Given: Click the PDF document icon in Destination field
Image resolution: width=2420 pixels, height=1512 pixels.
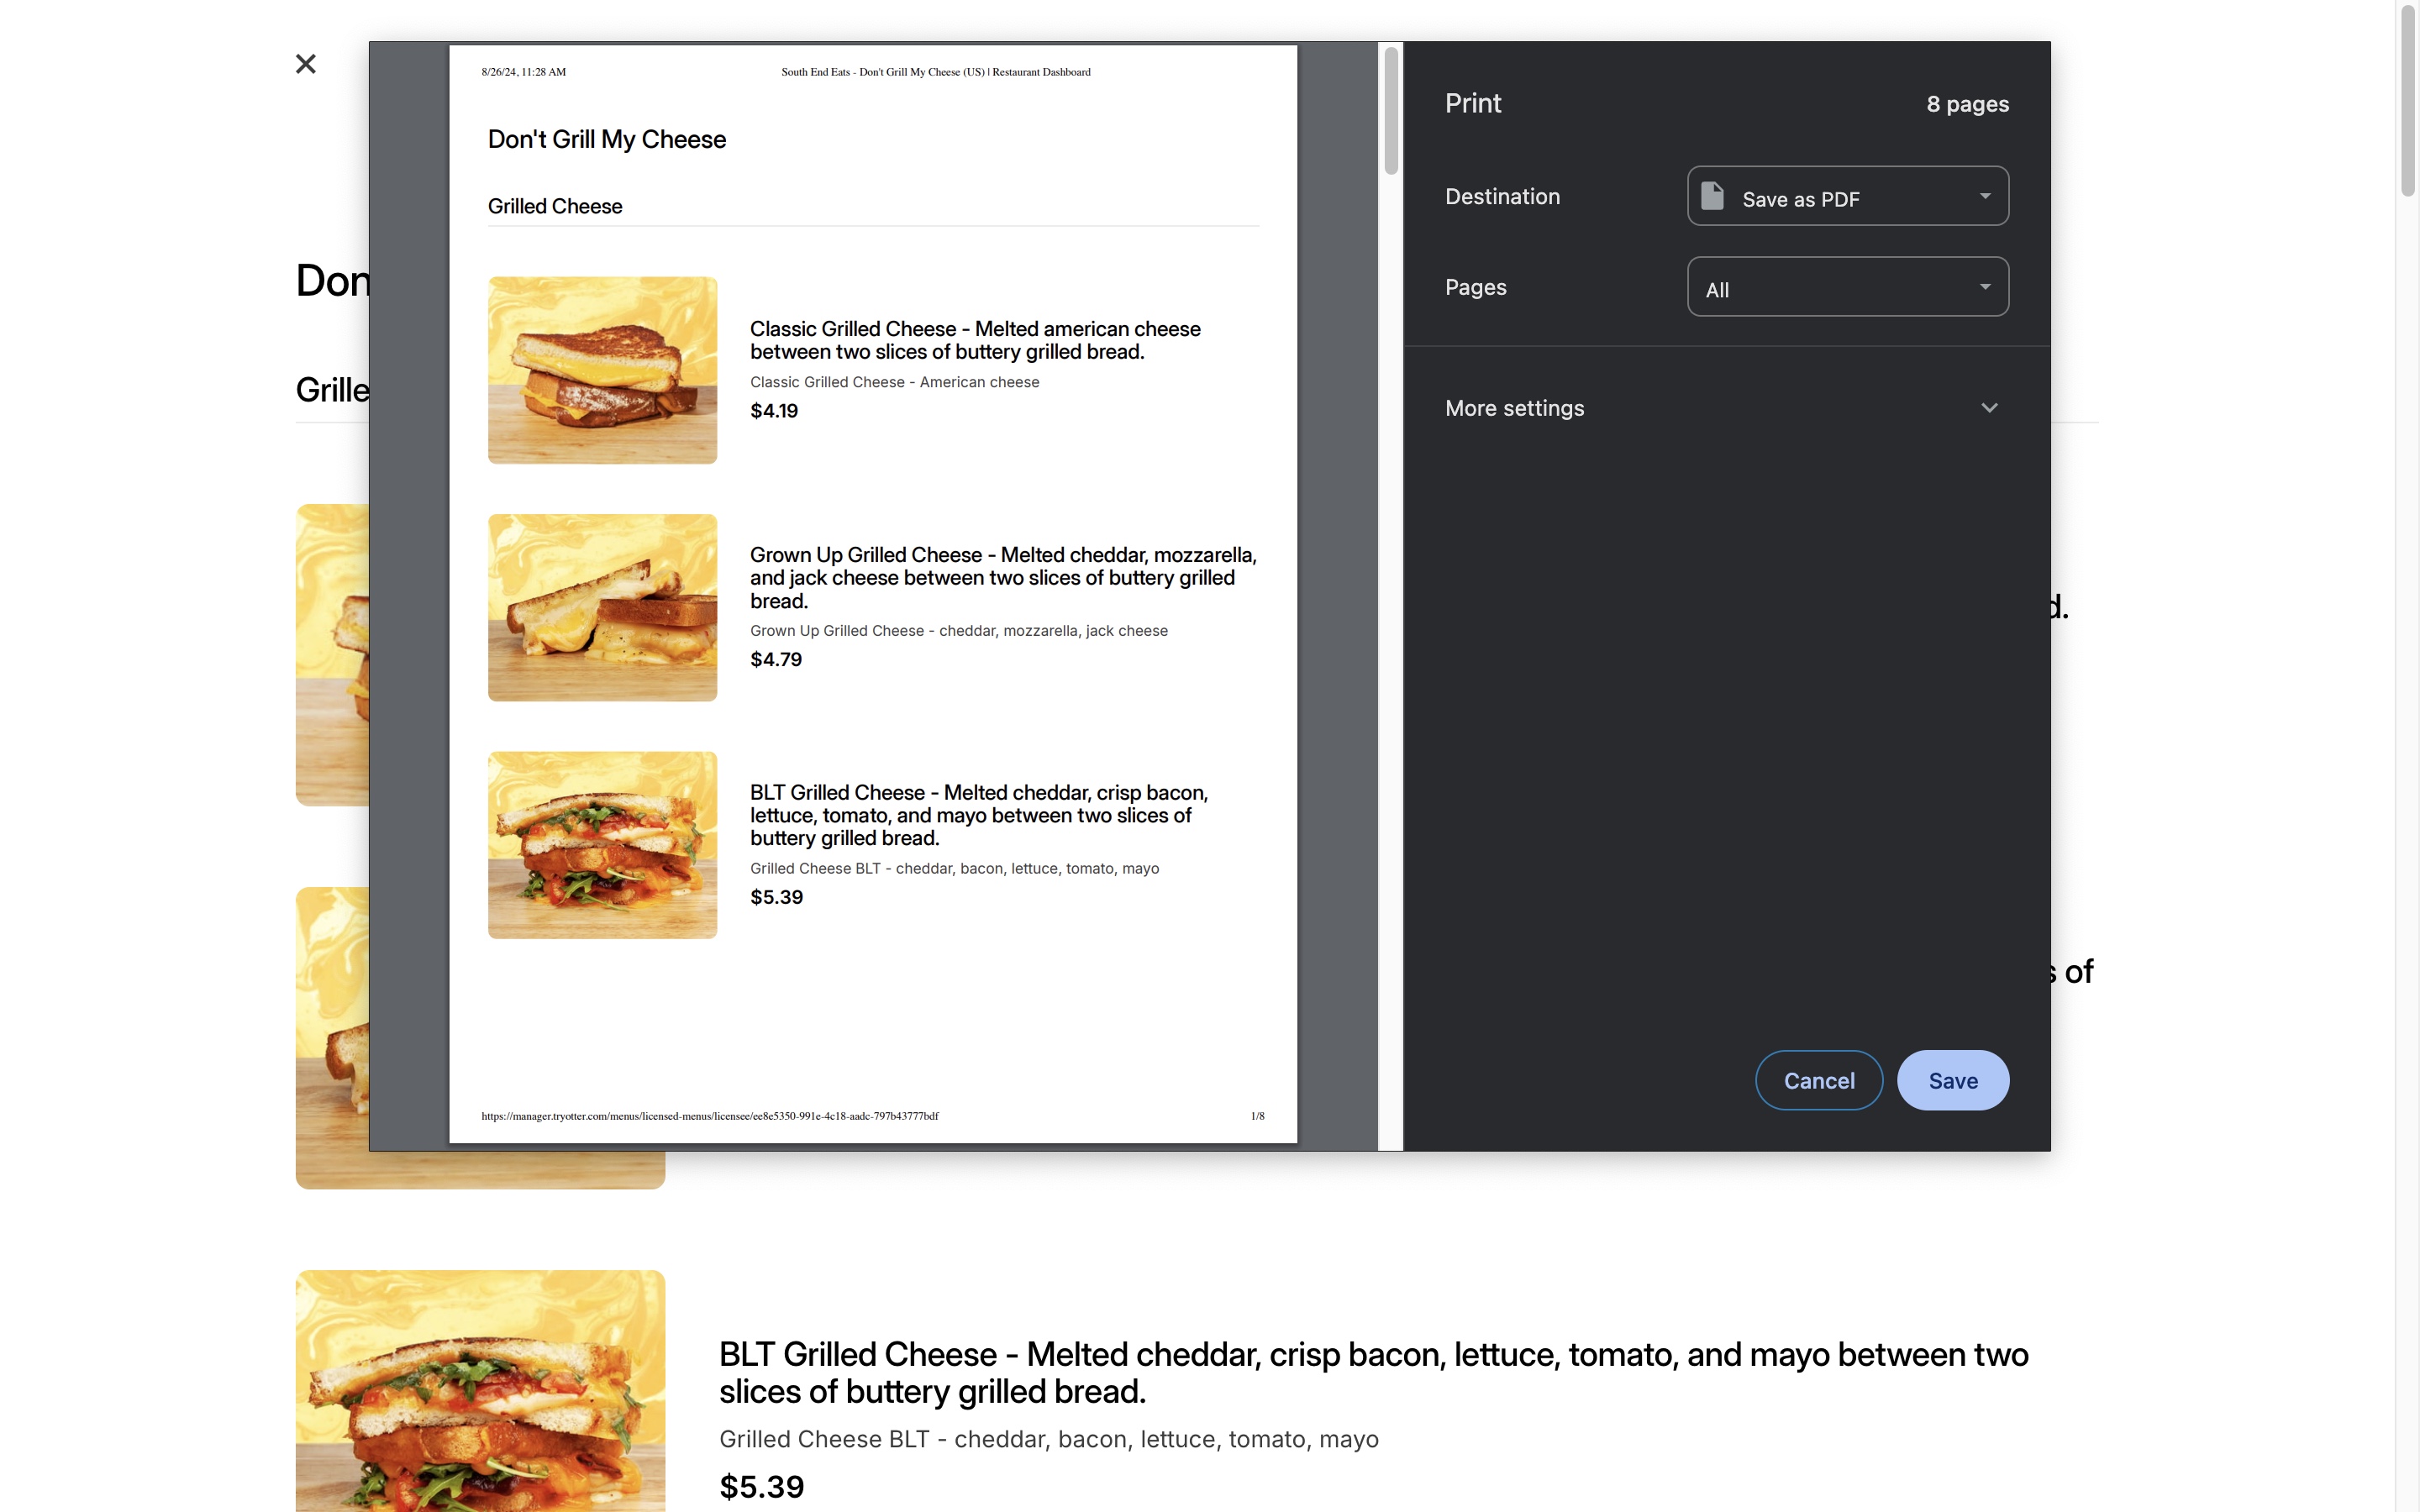Looking at the screenshot, I should click(1712, 196).
